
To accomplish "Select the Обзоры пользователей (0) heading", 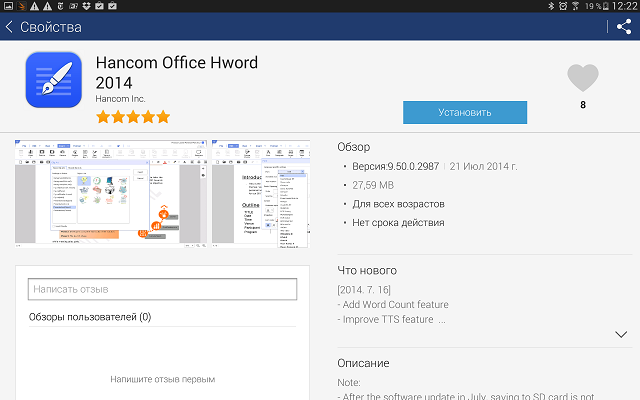I will click(90, 317).
